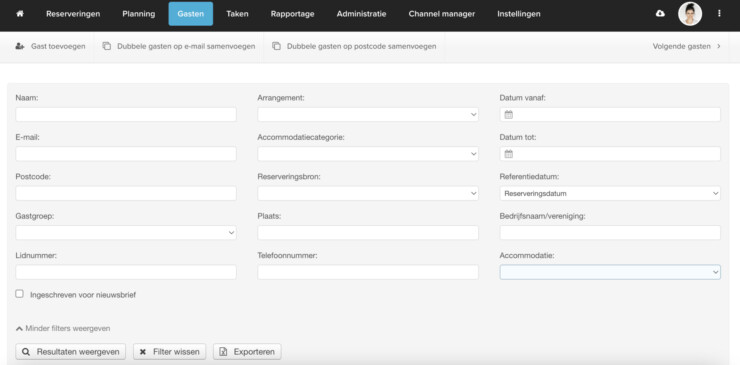Click Excel file icon on Exporteren

[224, 352]
